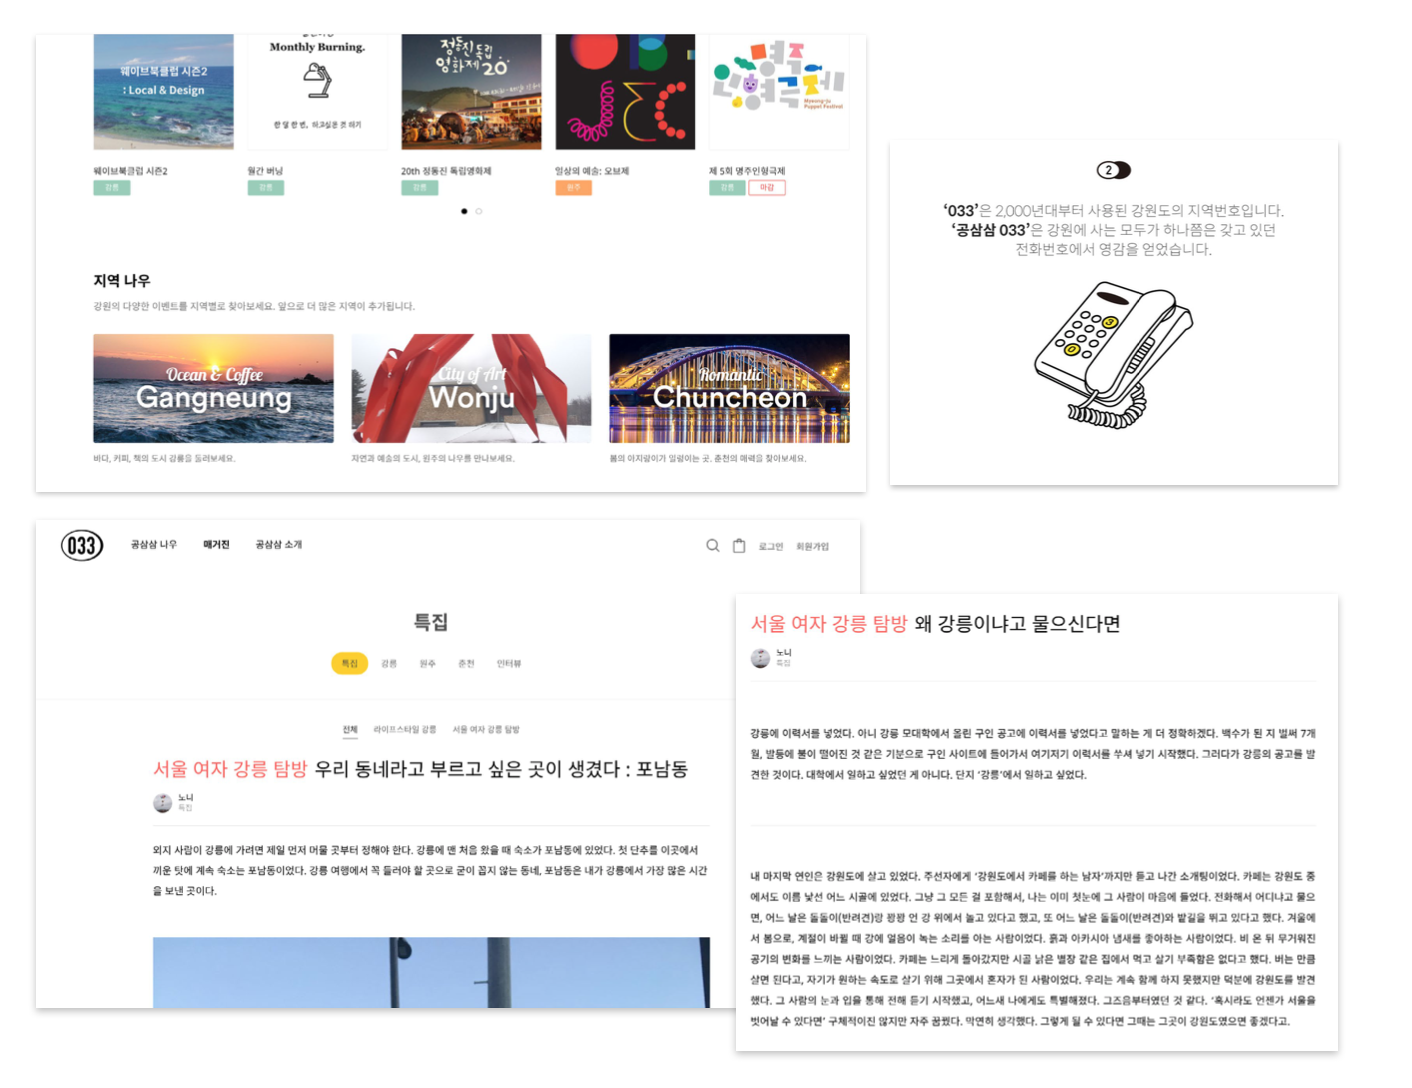The height and width of the screenshot is (1088, 1412).
Task: Open the 왜 강릉이냐고 물으신다면 article title
Action: (x=935, y=624)
